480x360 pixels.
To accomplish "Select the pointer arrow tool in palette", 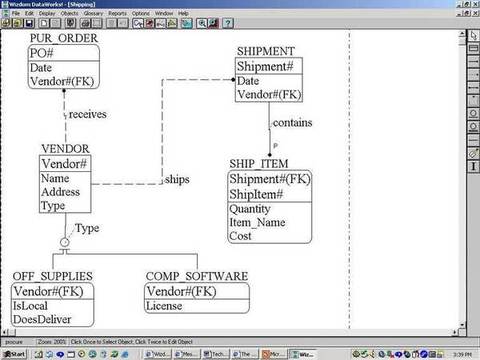I will point(473,35).
